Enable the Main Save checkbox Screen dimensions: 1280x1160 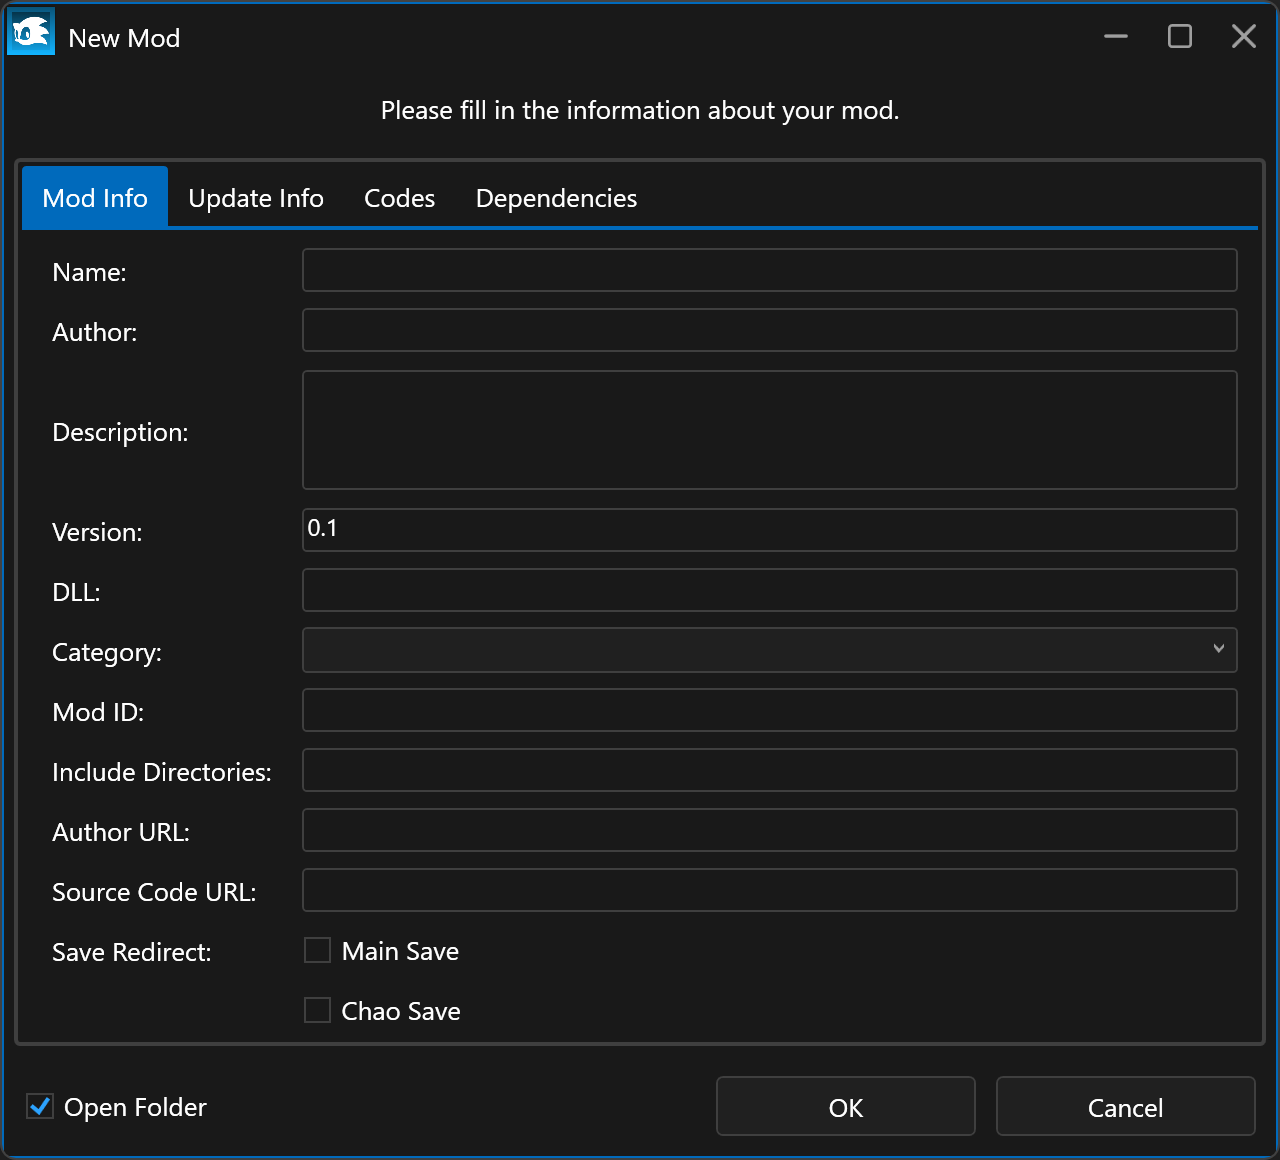point(318,950)
